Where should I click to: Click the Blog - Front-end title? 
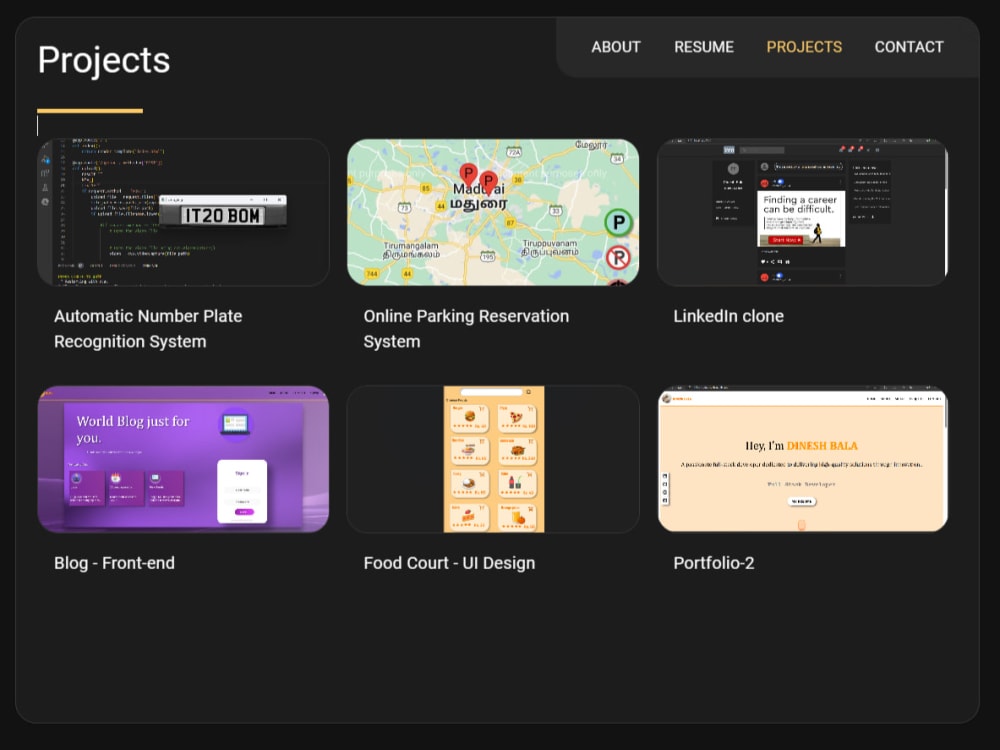click(x=114, y=563)
